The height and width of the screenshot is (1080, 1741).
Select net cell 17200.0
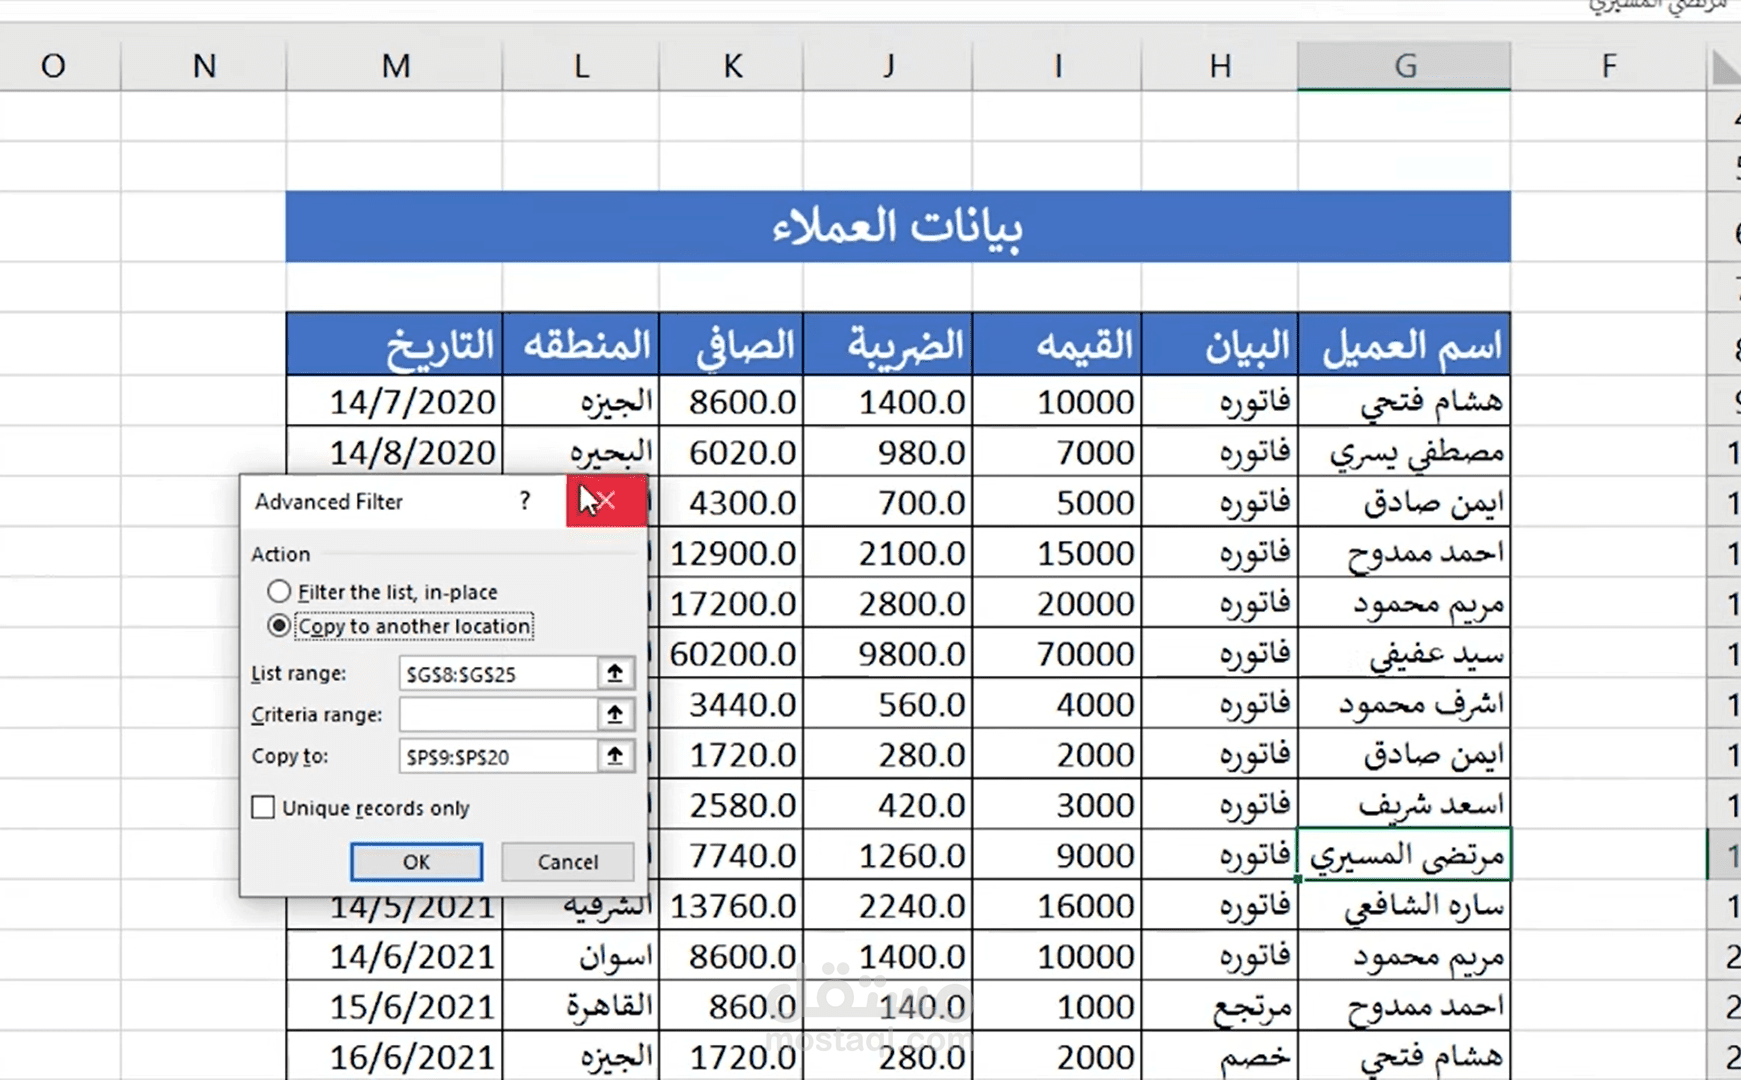tap(731, 603)
